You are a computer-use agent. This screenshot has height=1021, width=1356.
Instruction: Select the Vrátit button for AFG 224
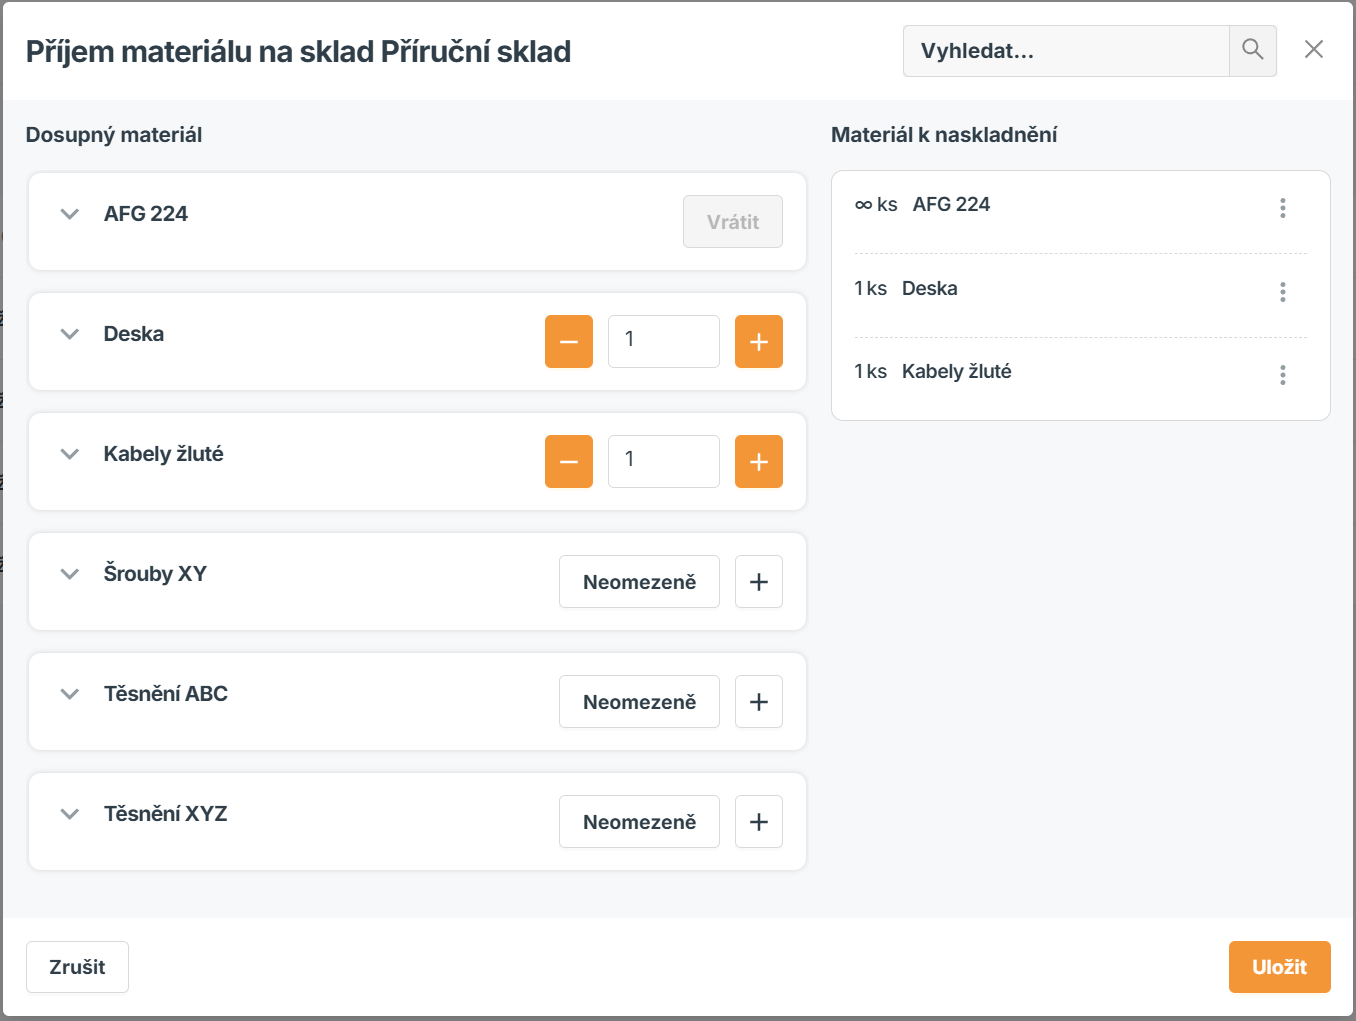click(732, 221)
